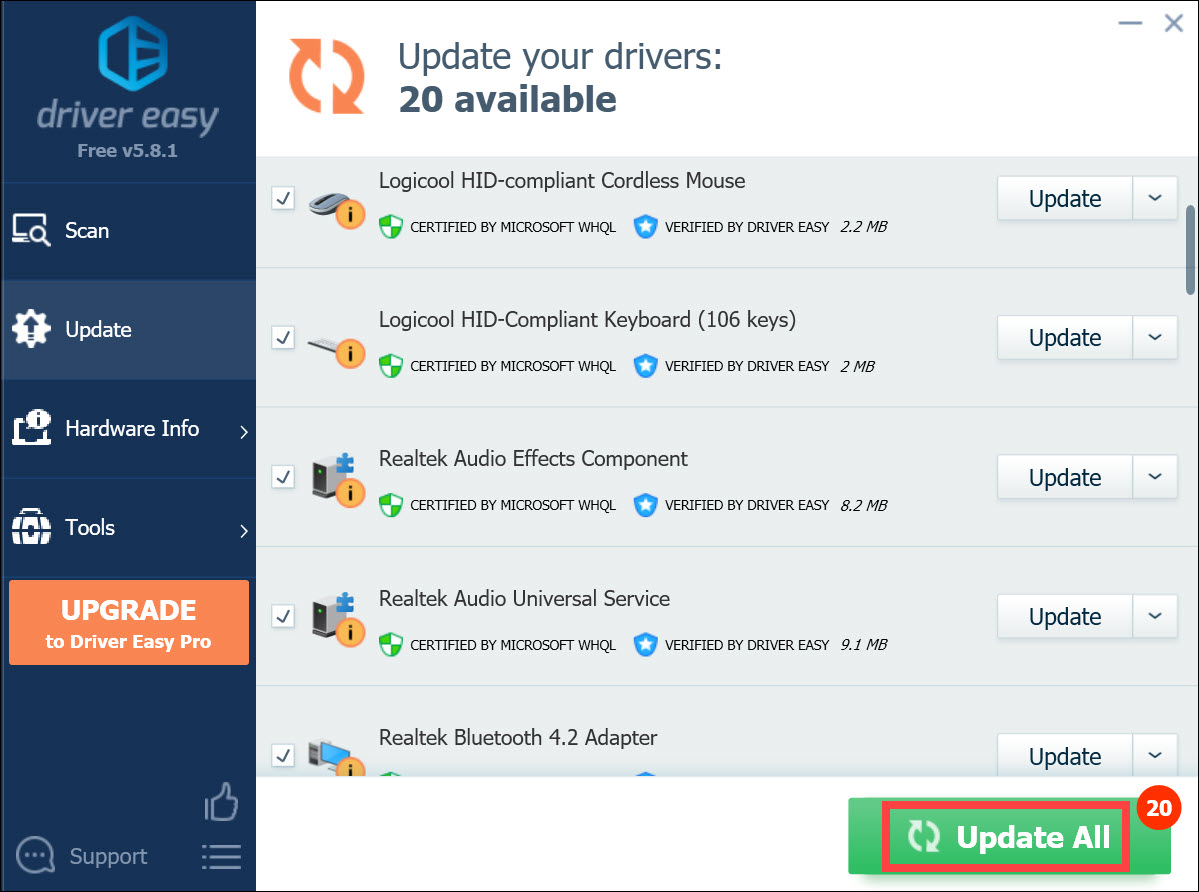Click the thumbs-up like icon
Screen dimensions: 1199x892
[221, 802]
